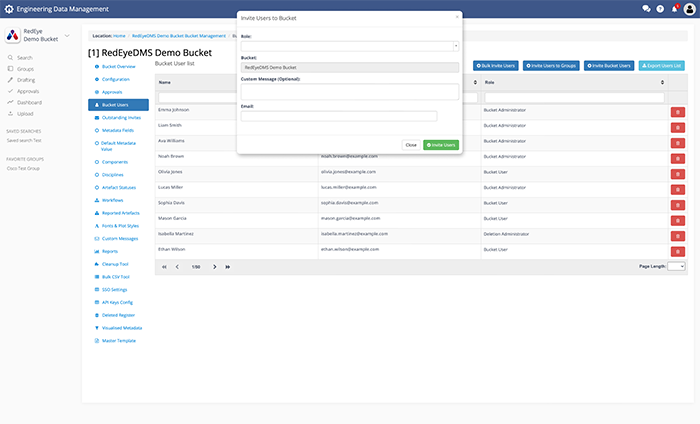The image size is (700, 424).
Task: Open the notifications bell icon
Action: (675, 8)
